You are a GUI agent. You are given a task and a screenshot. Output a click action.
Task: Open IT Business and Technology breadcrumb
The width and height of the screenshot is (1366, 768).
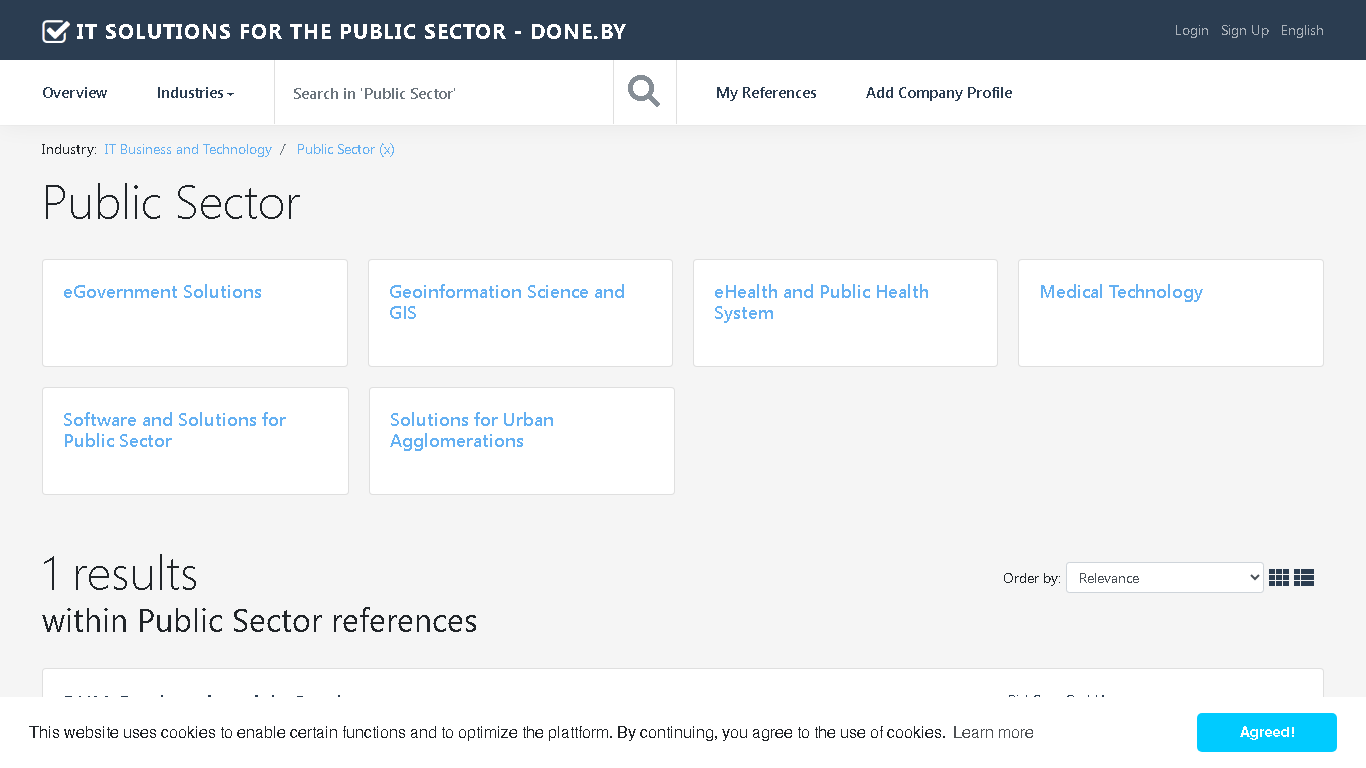point(188,149)
